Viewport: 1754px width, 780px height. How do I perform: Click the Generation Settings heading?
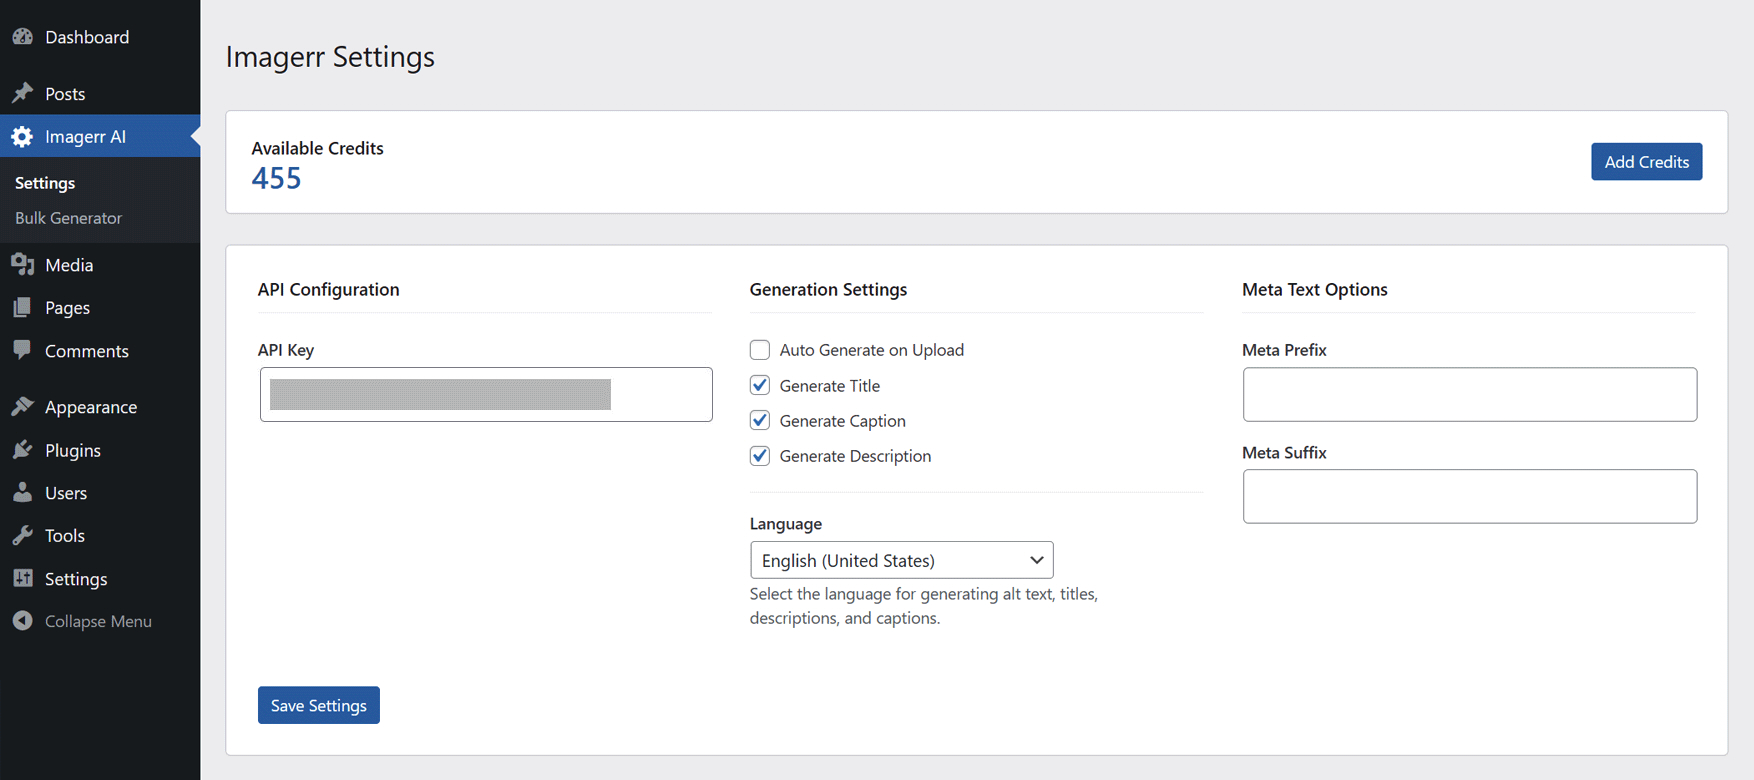tap(828, 289)
